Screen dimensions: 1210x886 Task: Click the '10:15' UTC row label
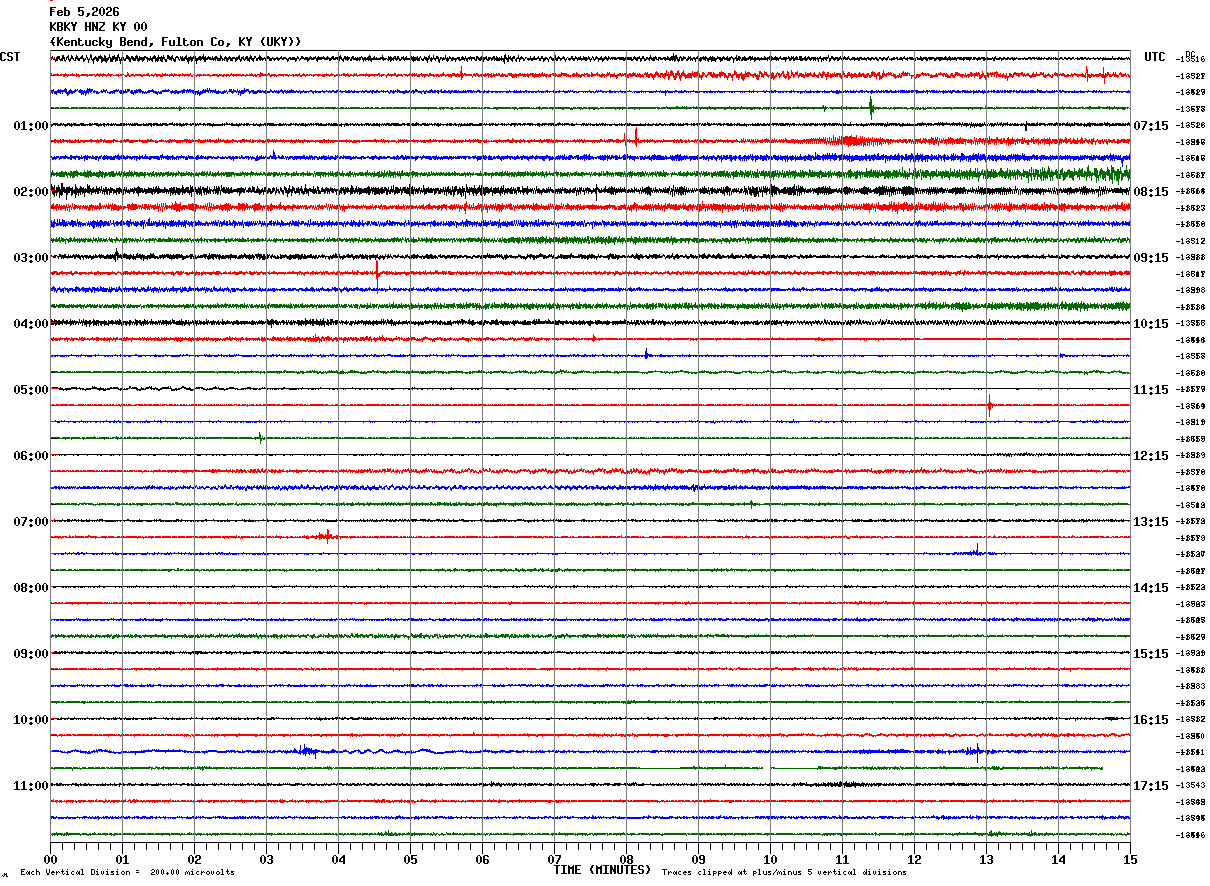point(1151,323)
